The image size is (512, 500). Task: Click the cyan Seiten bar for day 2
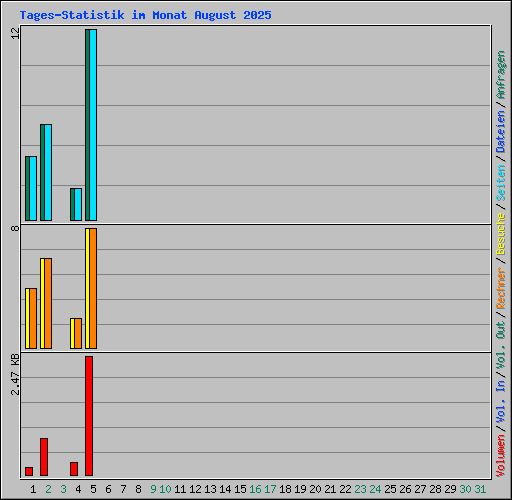[x=48, y=172]
